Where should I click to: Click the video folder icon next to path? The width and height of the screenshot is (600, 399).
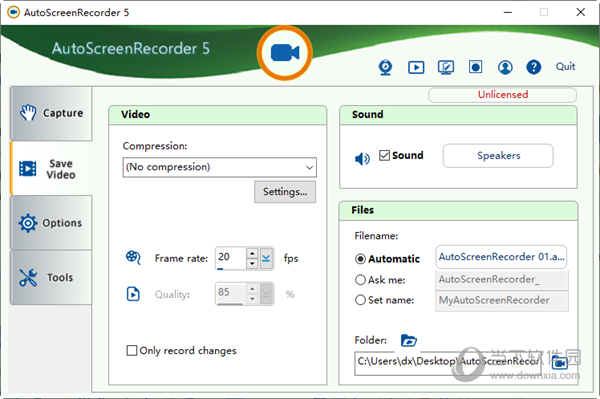tap(559, 362)
